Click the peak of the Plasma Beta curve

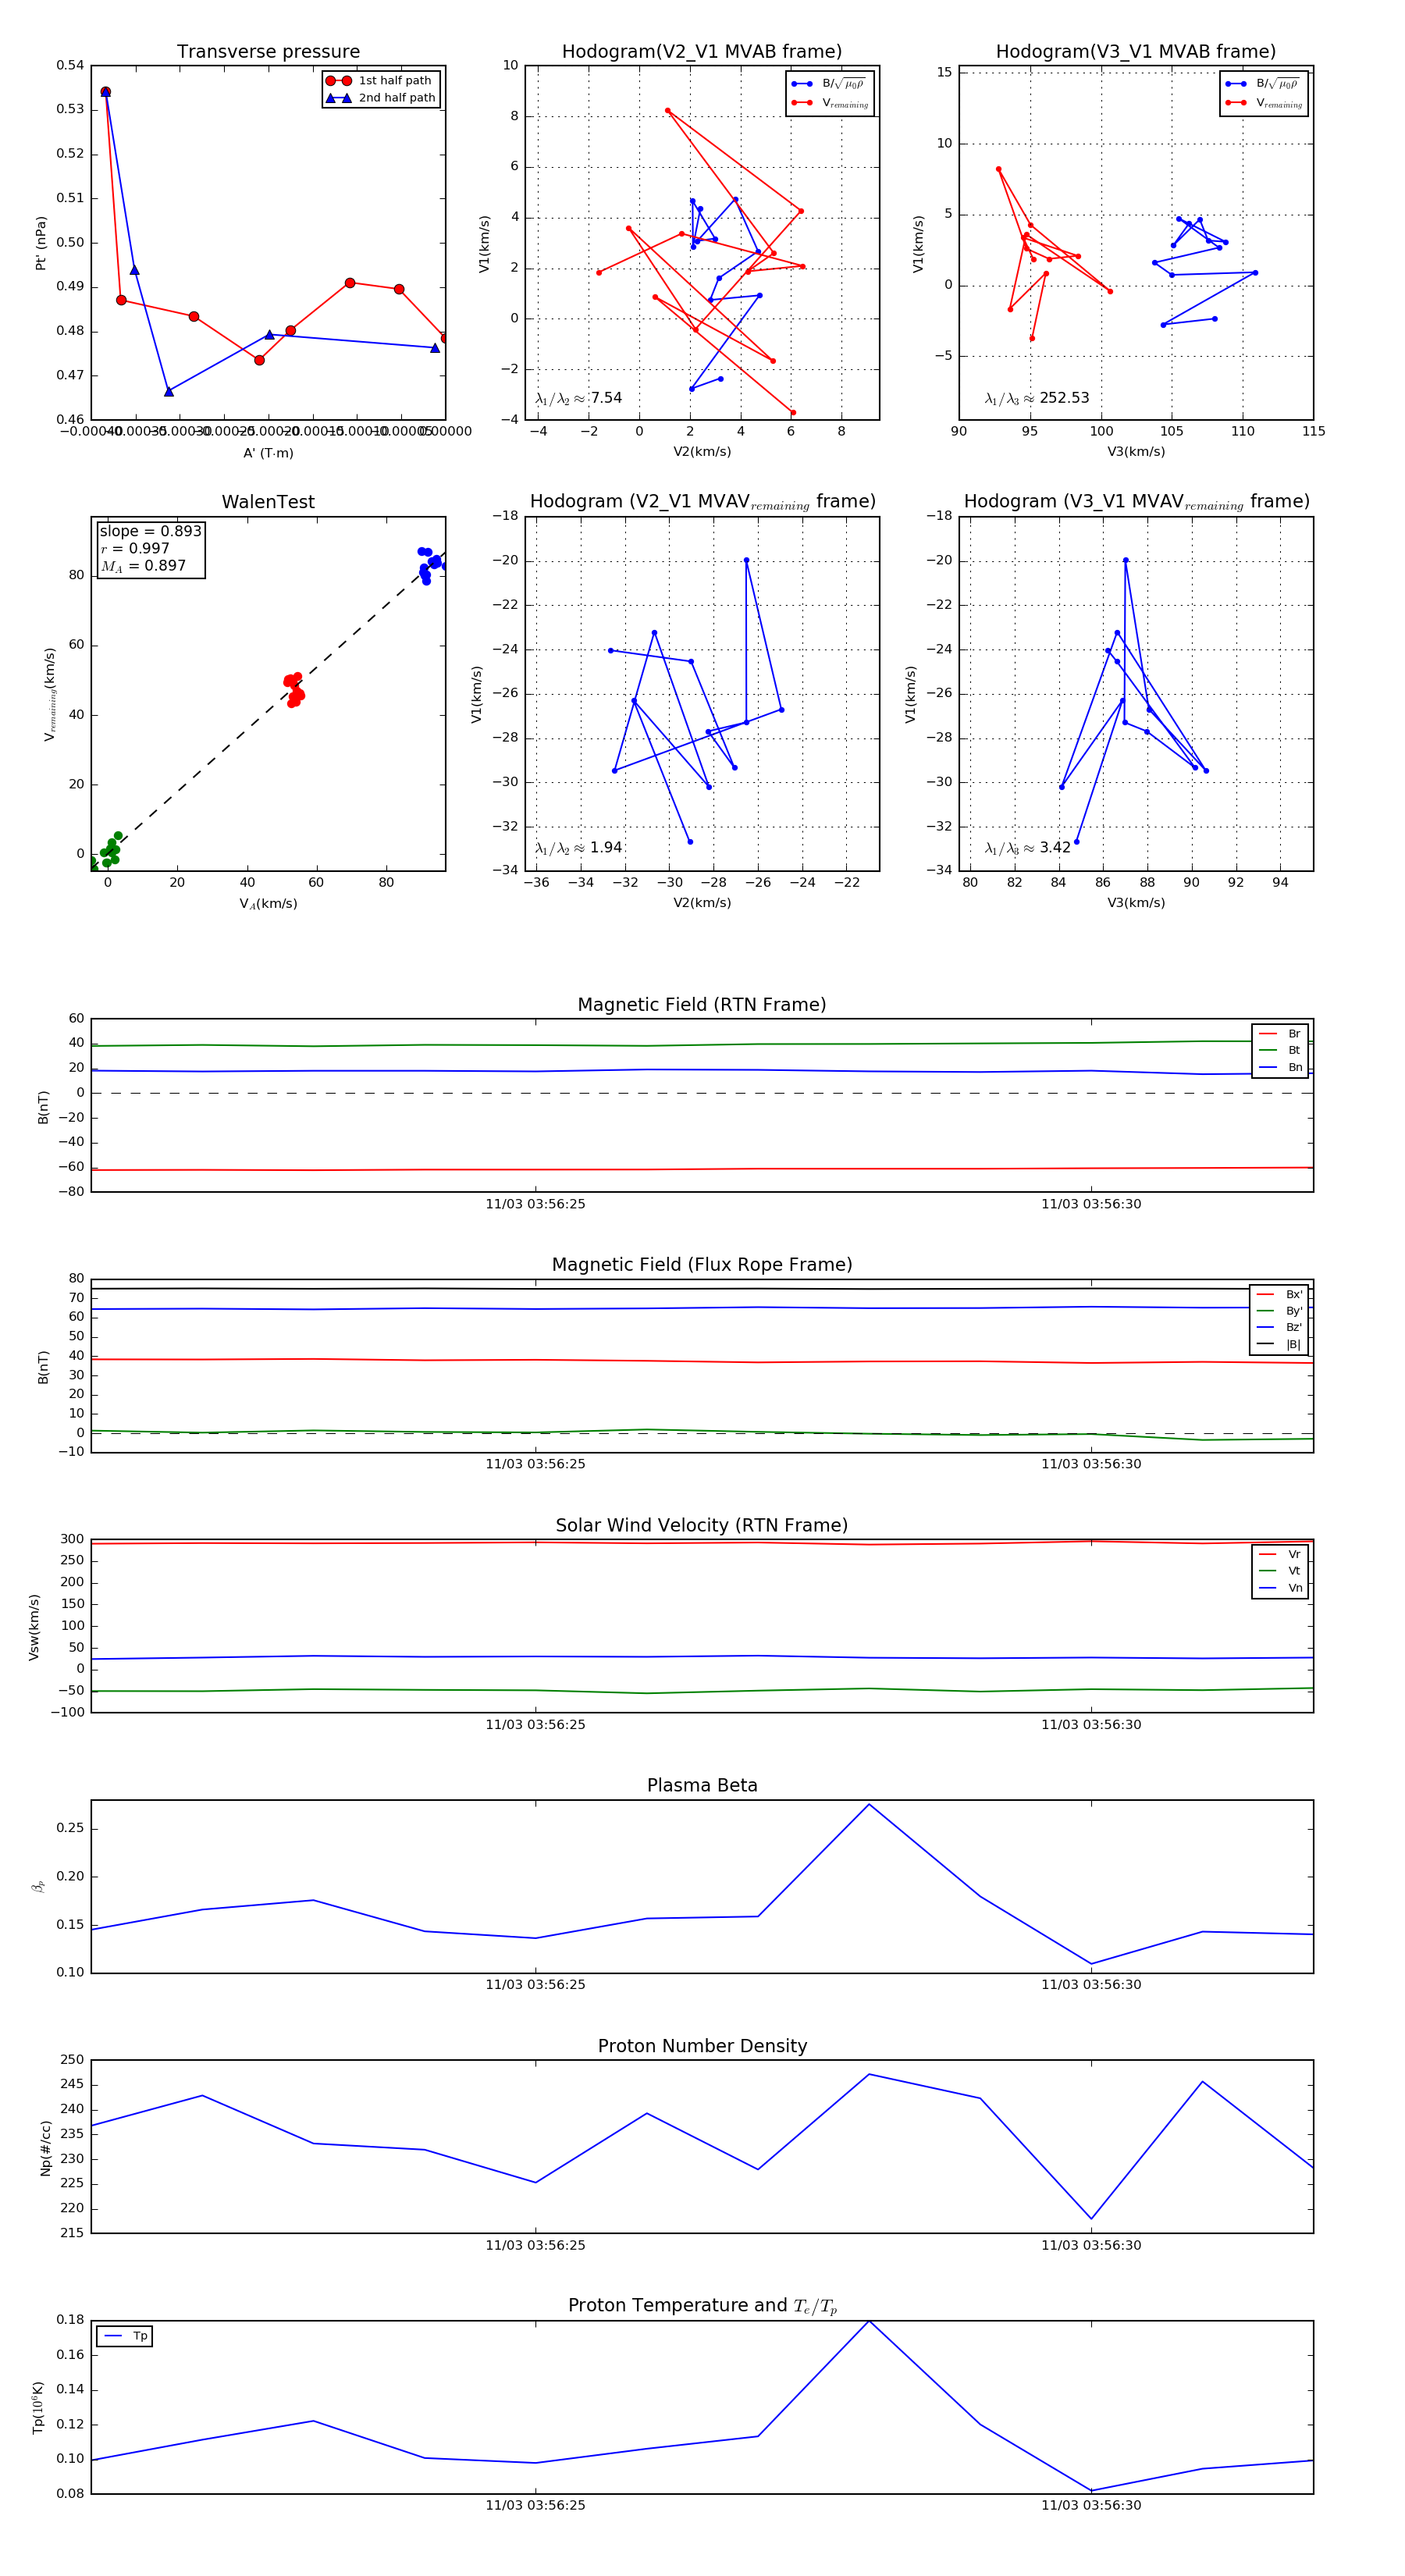tap(869, 1805)
